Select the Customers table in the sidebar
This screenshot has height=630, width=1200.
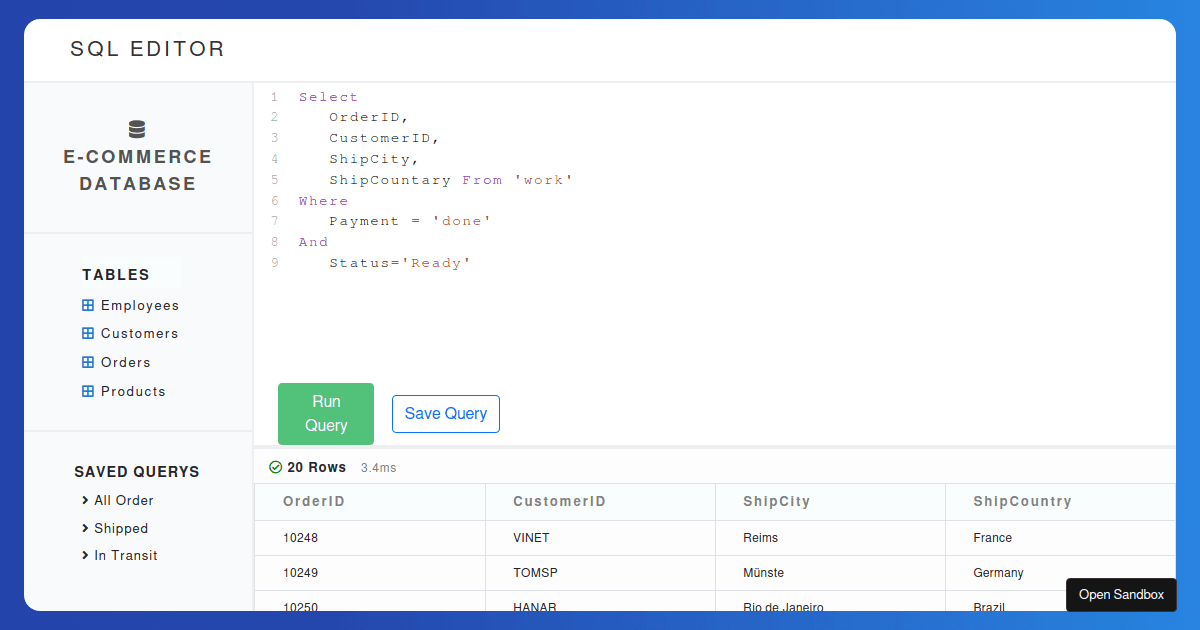pyautogui.click(x=139, y=333)
